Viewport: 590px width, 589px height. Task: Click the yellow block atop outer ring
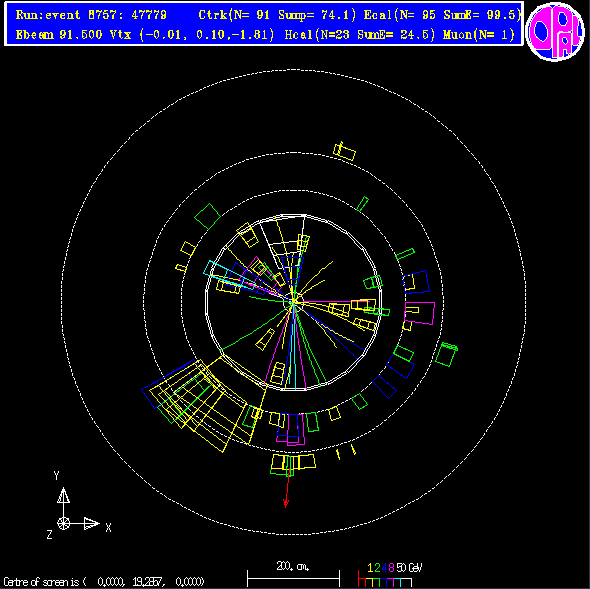[x=344, y=151]
